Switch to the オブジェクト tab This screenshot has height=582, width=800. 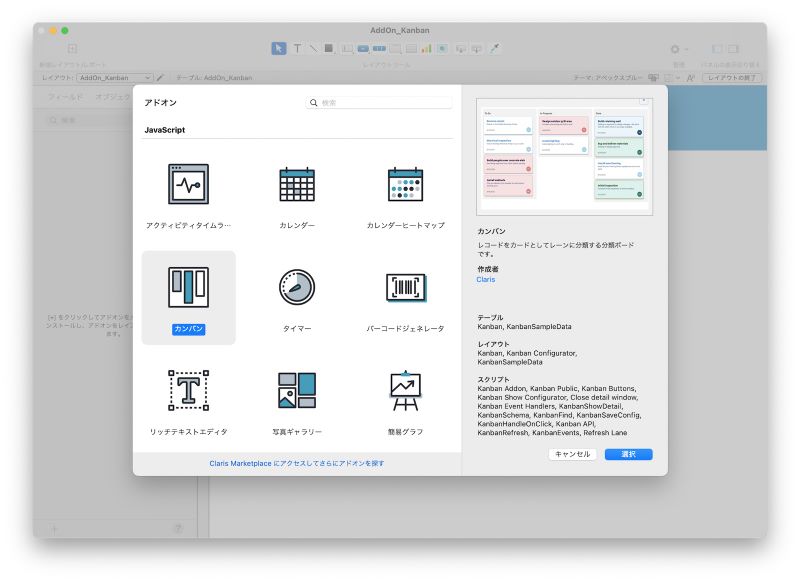(113, 96)
